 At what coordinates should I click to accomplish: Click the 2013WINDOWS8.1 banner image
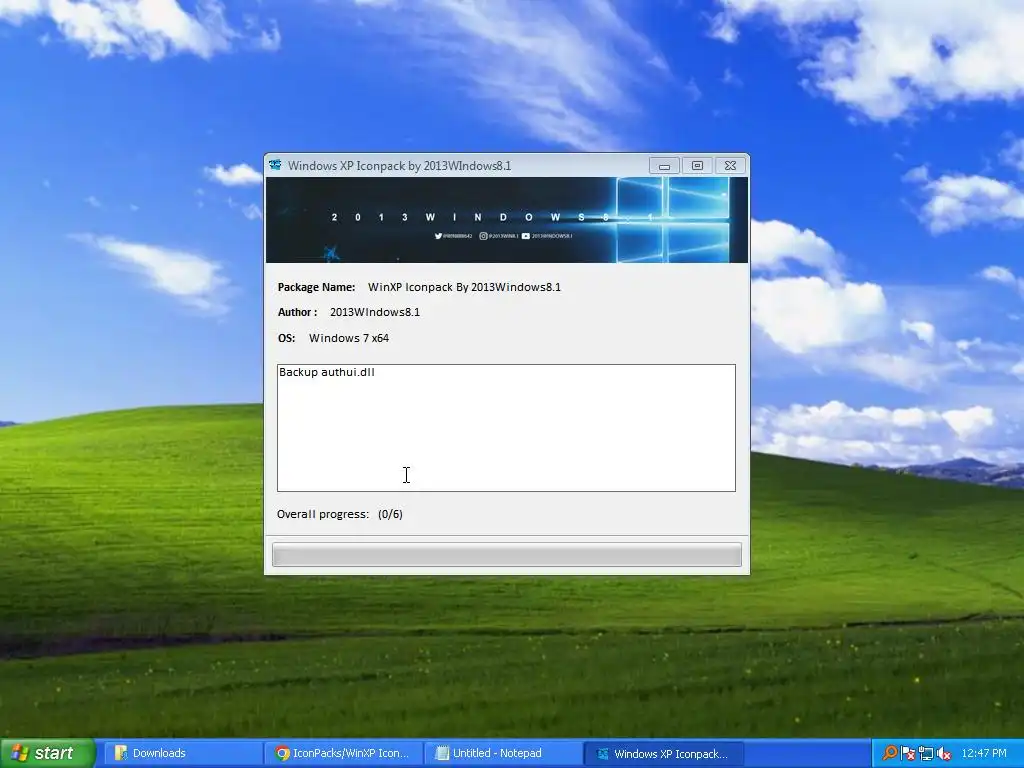pos(507,220)
